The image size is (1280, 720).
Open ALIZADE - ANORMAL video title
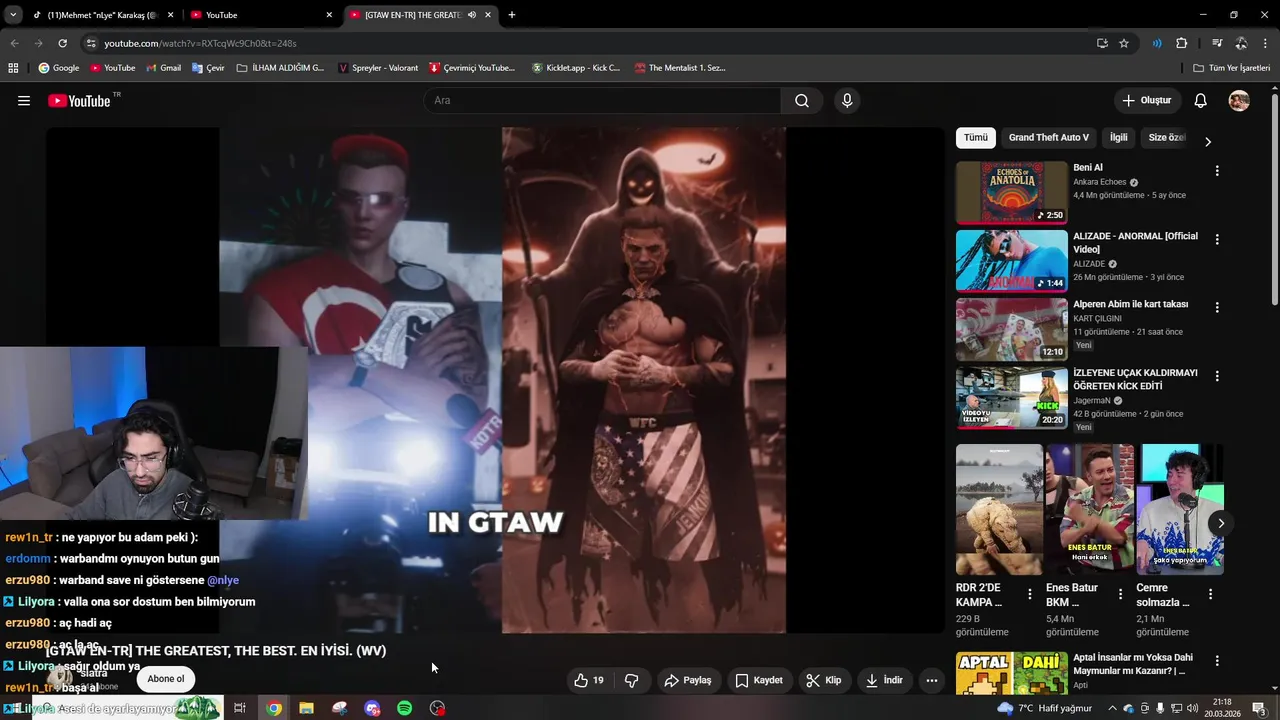(x=1135, y=242)
